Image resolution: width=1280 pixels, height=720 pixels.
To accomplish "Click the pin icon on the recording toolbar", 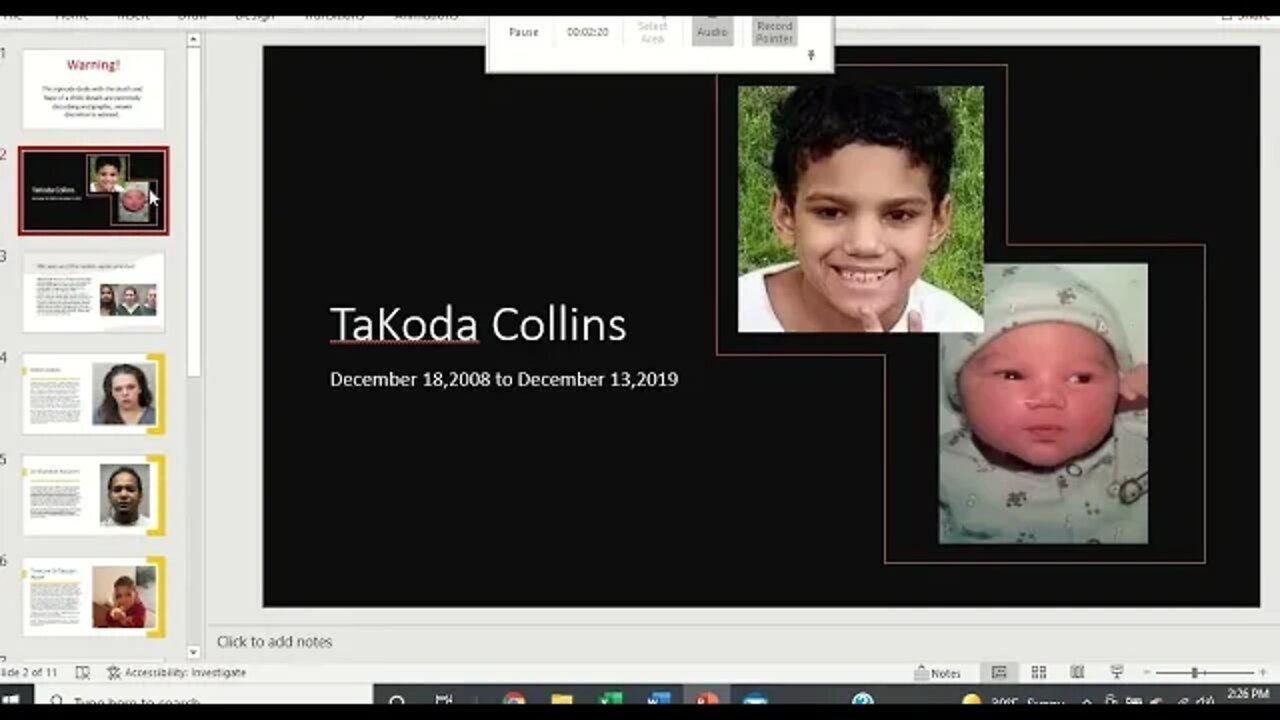I will (810, 54).
